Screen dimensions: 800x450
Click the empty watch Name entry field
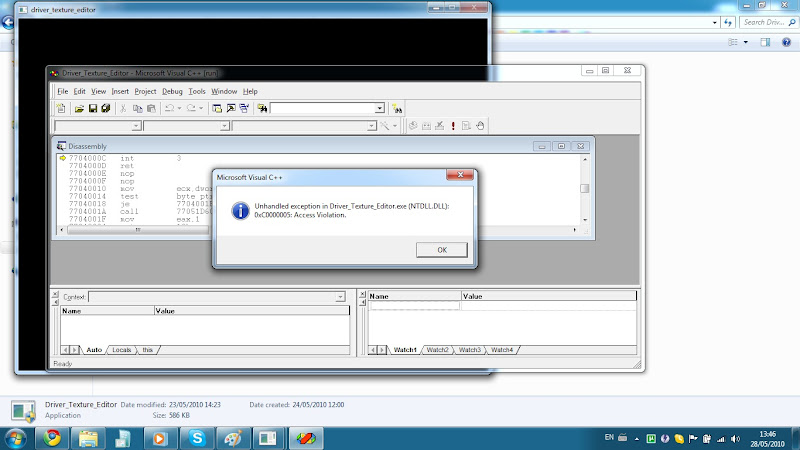pyautogui.click(x=414, y=306)
